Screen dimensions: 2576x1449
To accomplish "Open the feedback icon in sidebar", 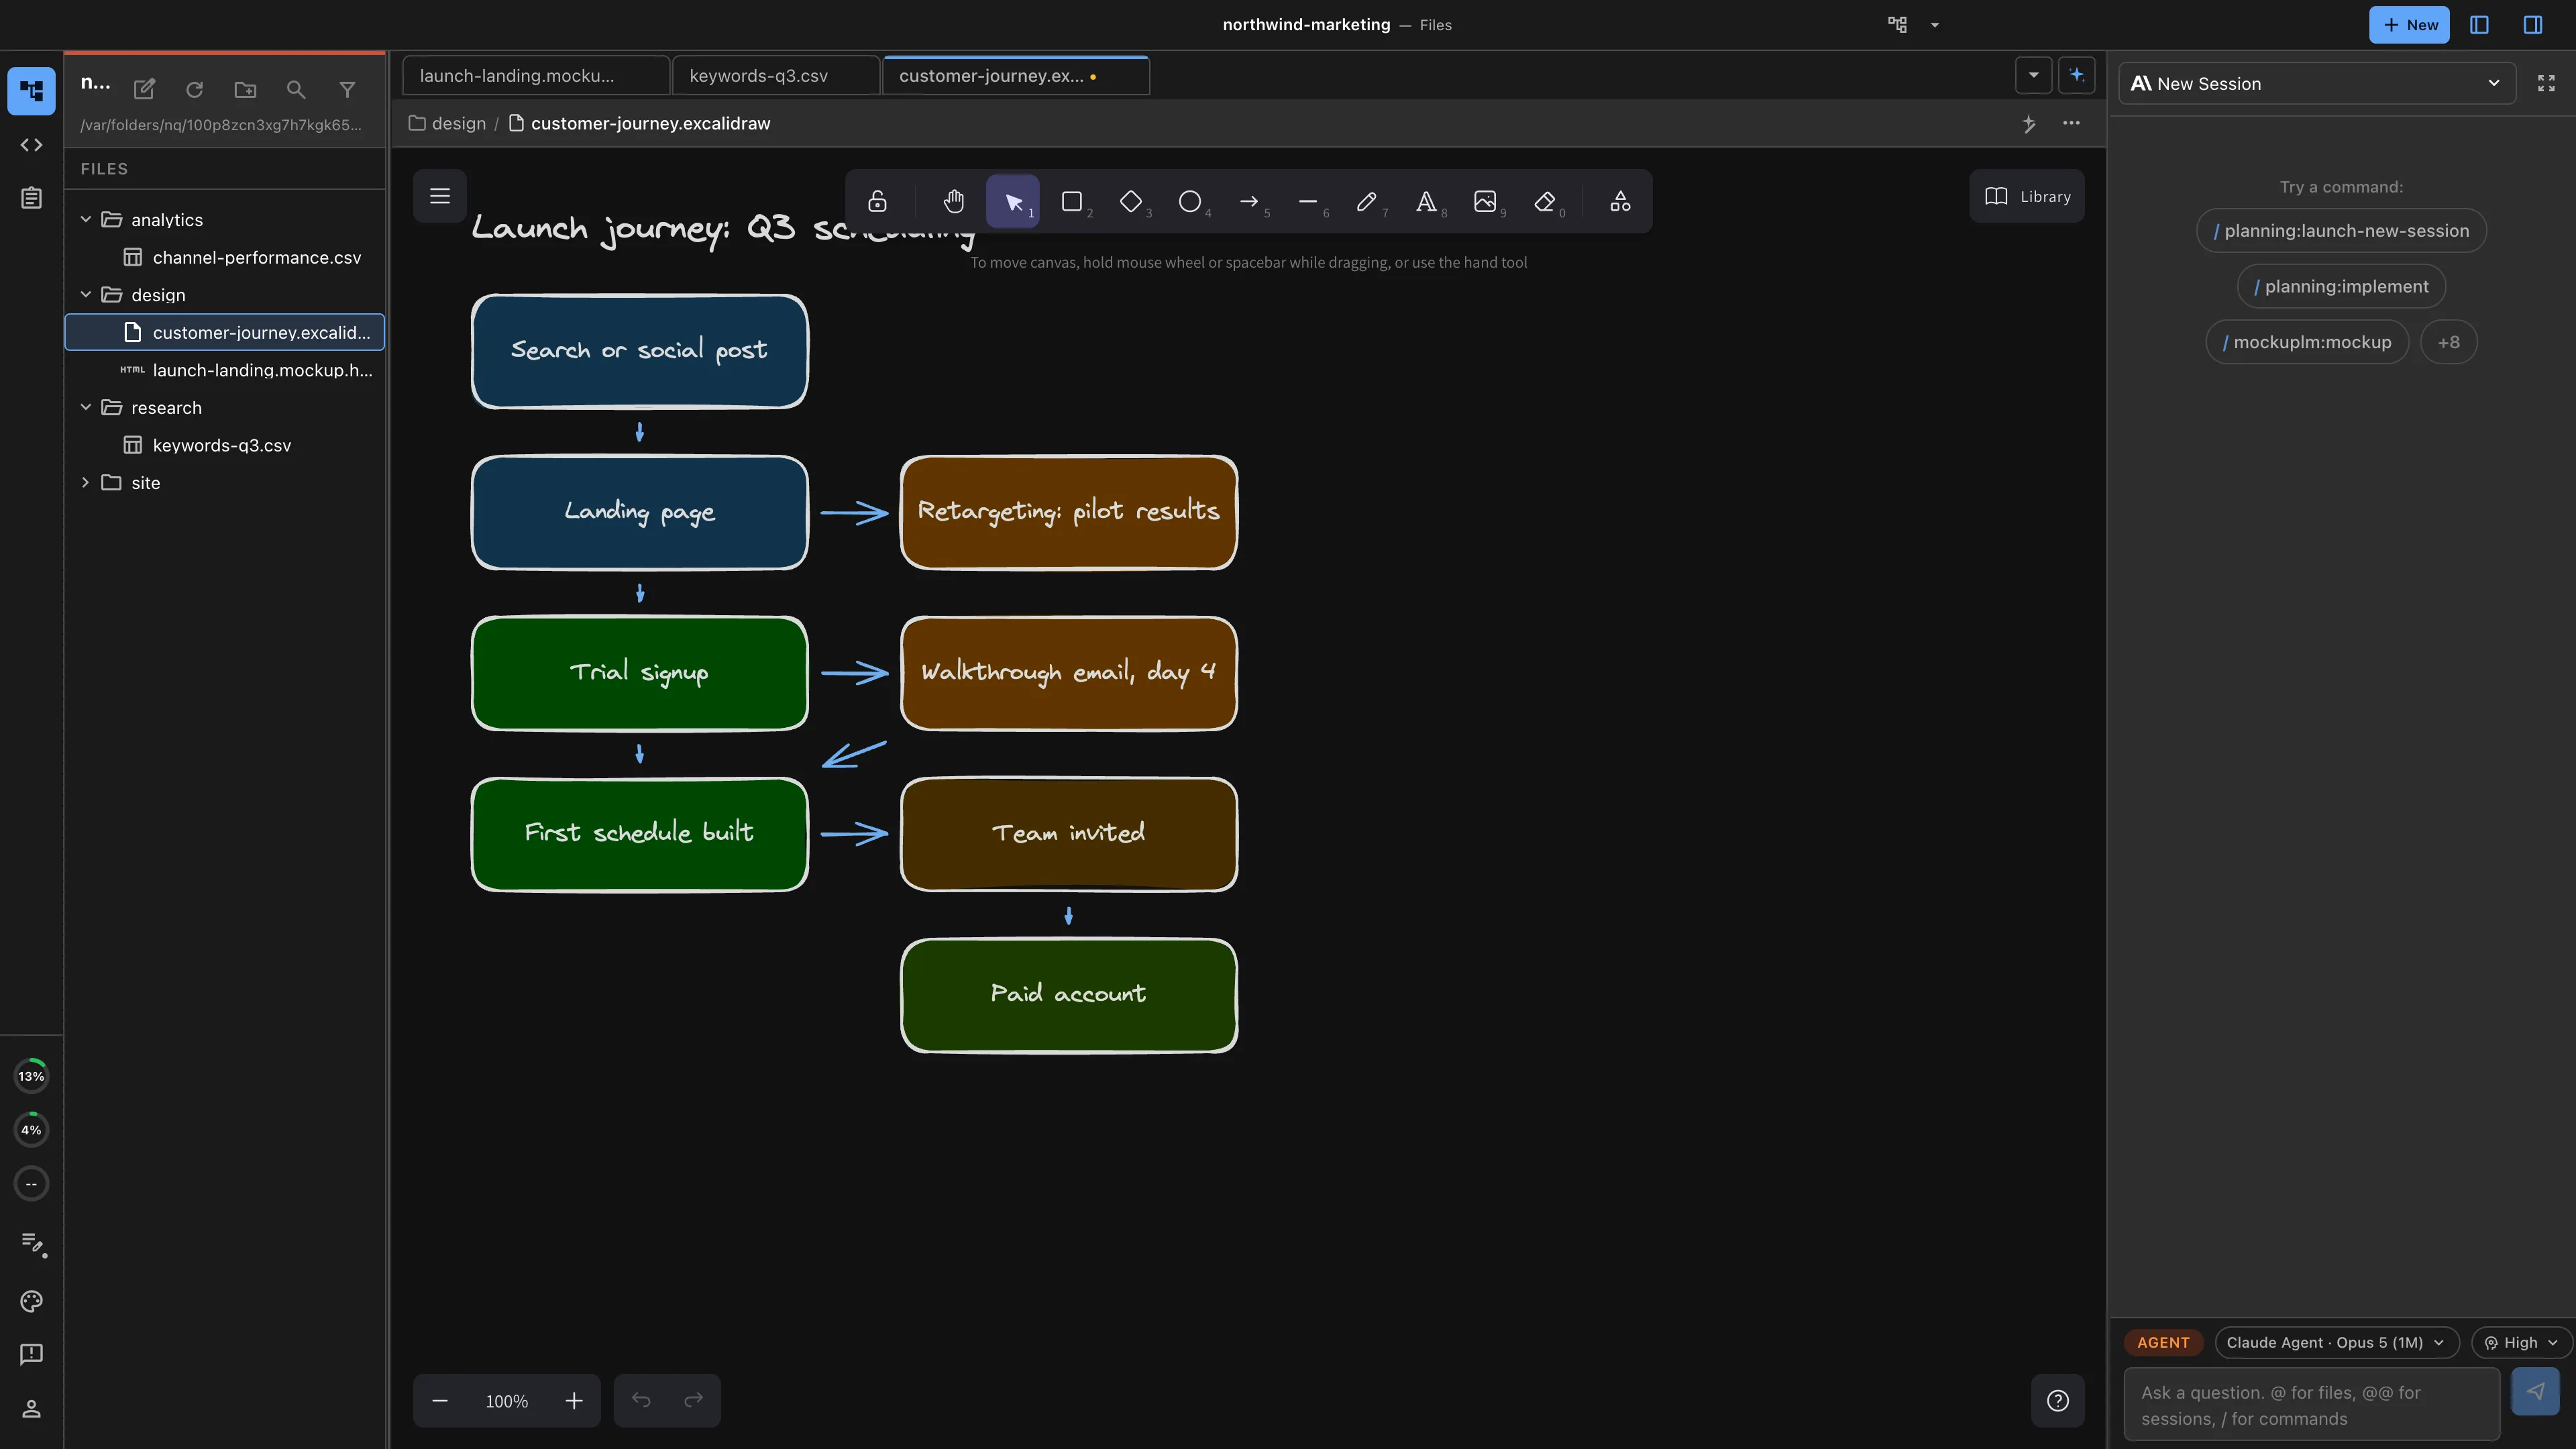I will point(31,1354).
